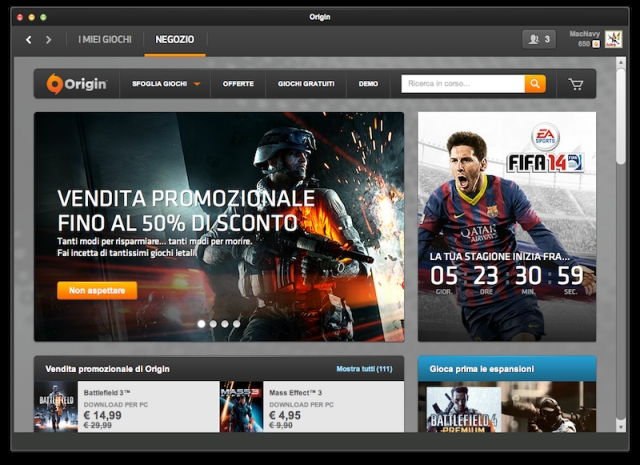The height and width of the screenshot is (465, 640).
Task: Click the Mostra tutti (111) link
Action: click(x=364, y=369)
